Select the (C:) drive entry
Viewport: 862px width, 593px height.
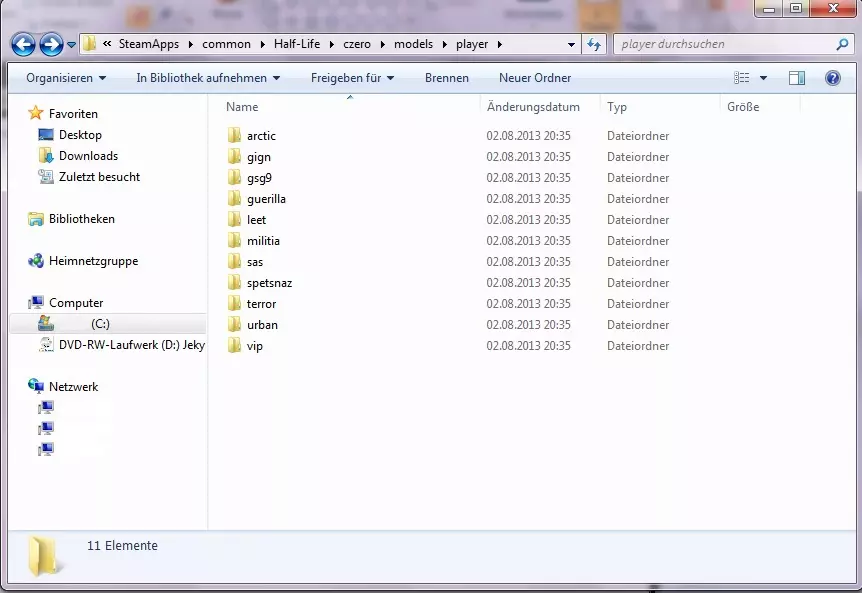pyautogui.click(x=108, y=324)
